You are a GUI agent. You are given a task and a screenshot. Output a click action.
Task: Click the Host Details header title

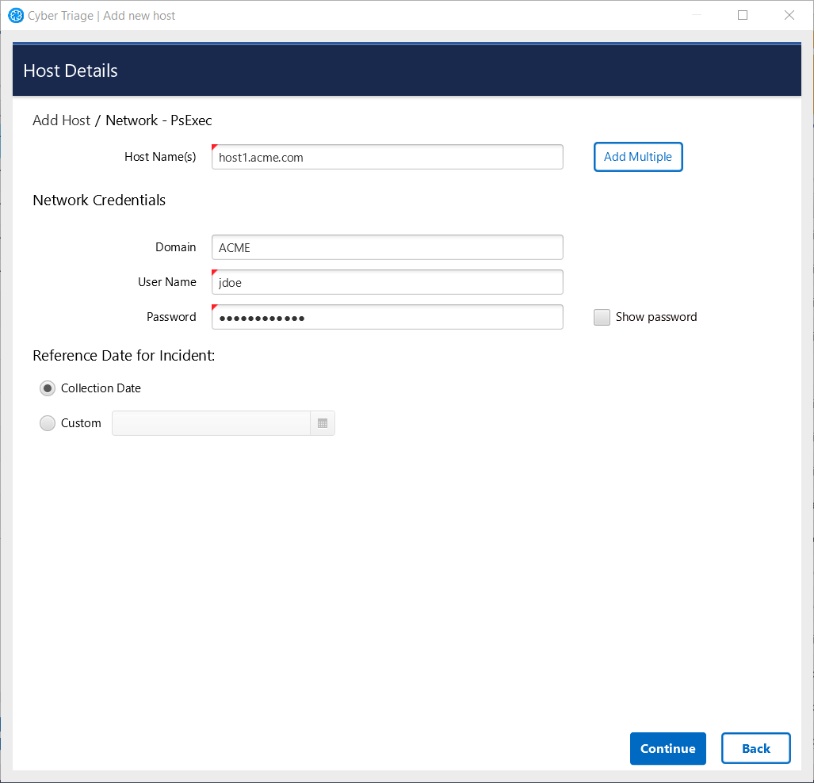click(x=70, y=71)
